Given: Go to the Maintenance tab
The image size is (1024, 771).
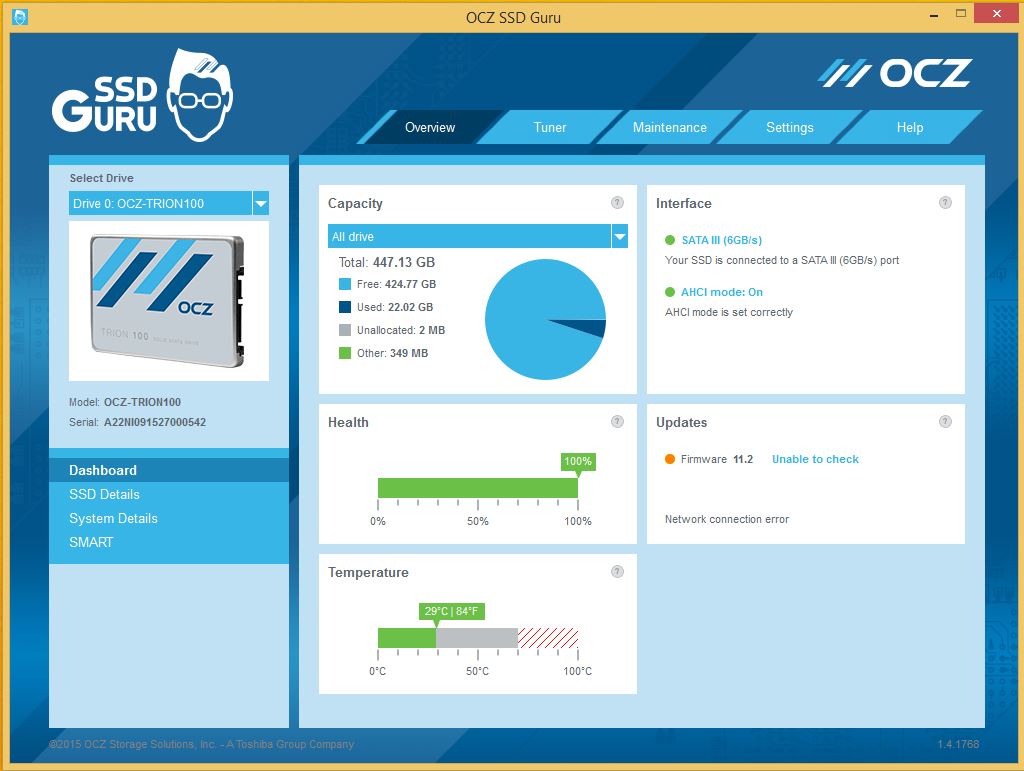Looking at the screenshot, I should tap(669, 127).
